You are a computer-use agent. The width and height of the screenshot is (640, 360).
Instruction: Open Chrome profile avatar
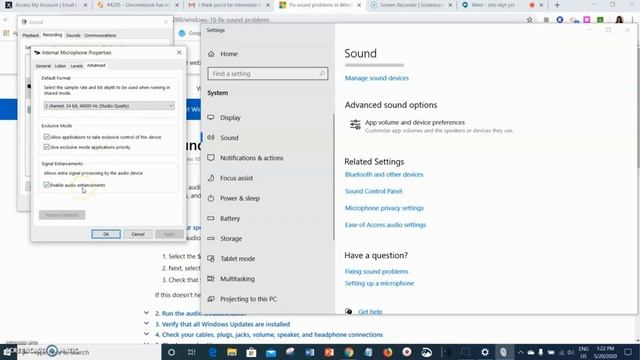(619, 20)
